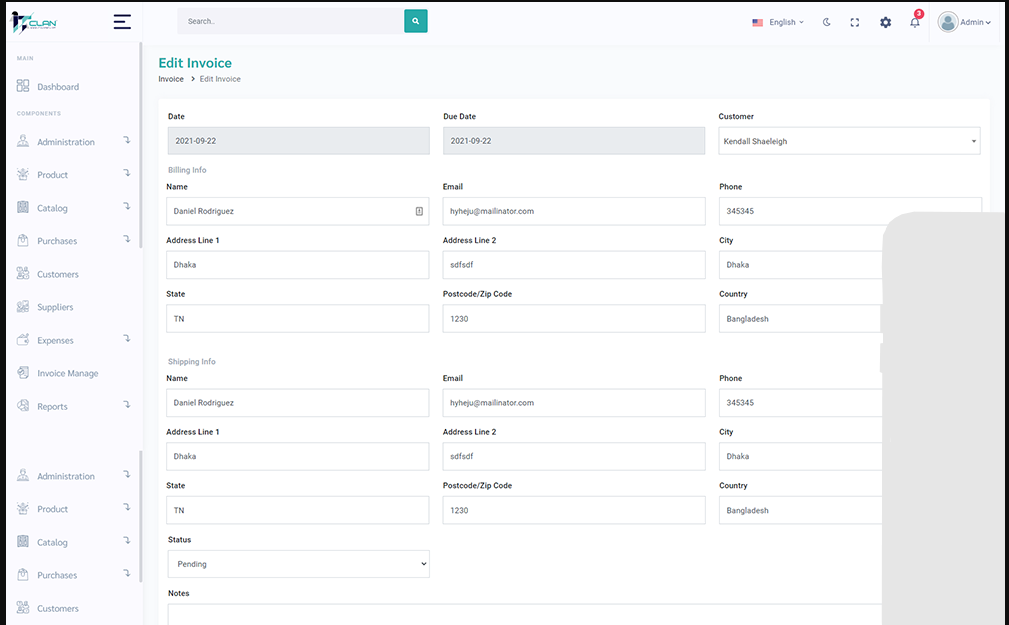The width and height of the screenshot is (1009, 625).
Task: Open the Status dropdown showing Pending
Action: pos(298,564)
